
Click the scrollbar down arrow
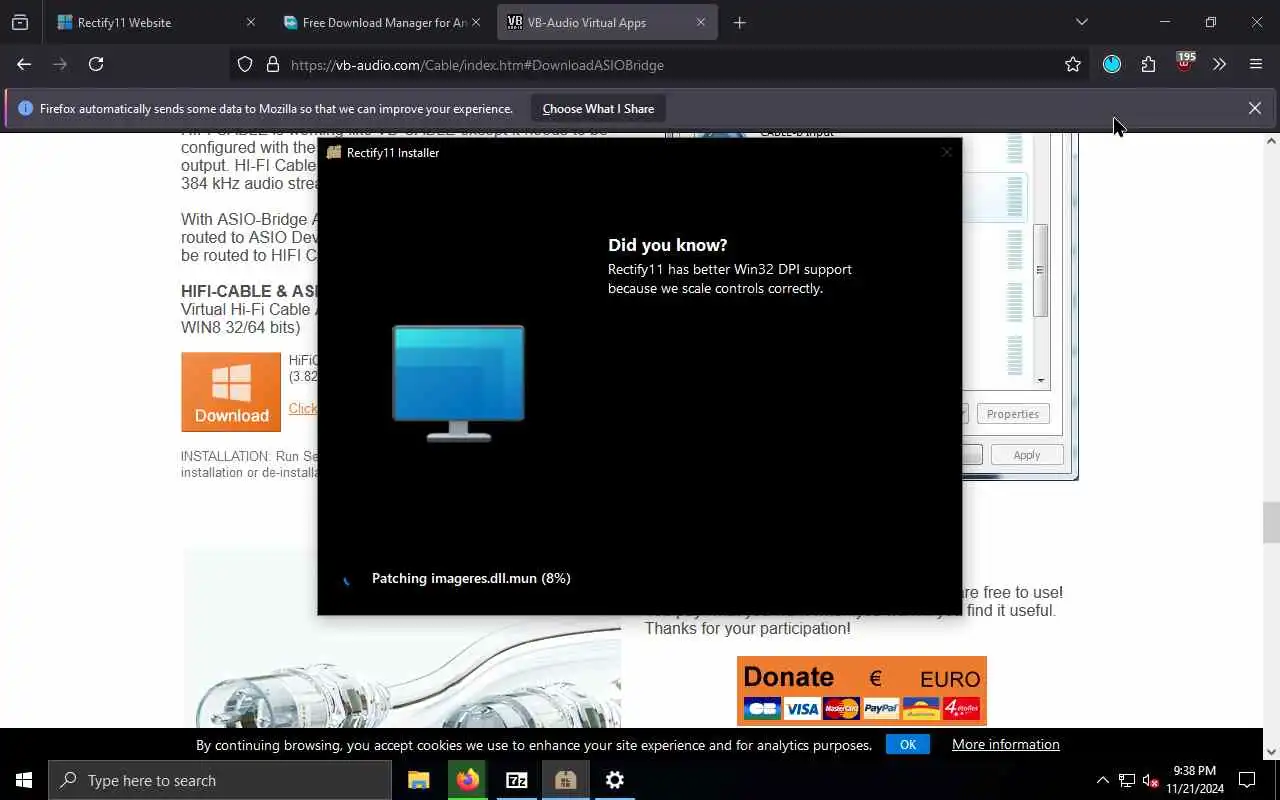[1271, 752]
